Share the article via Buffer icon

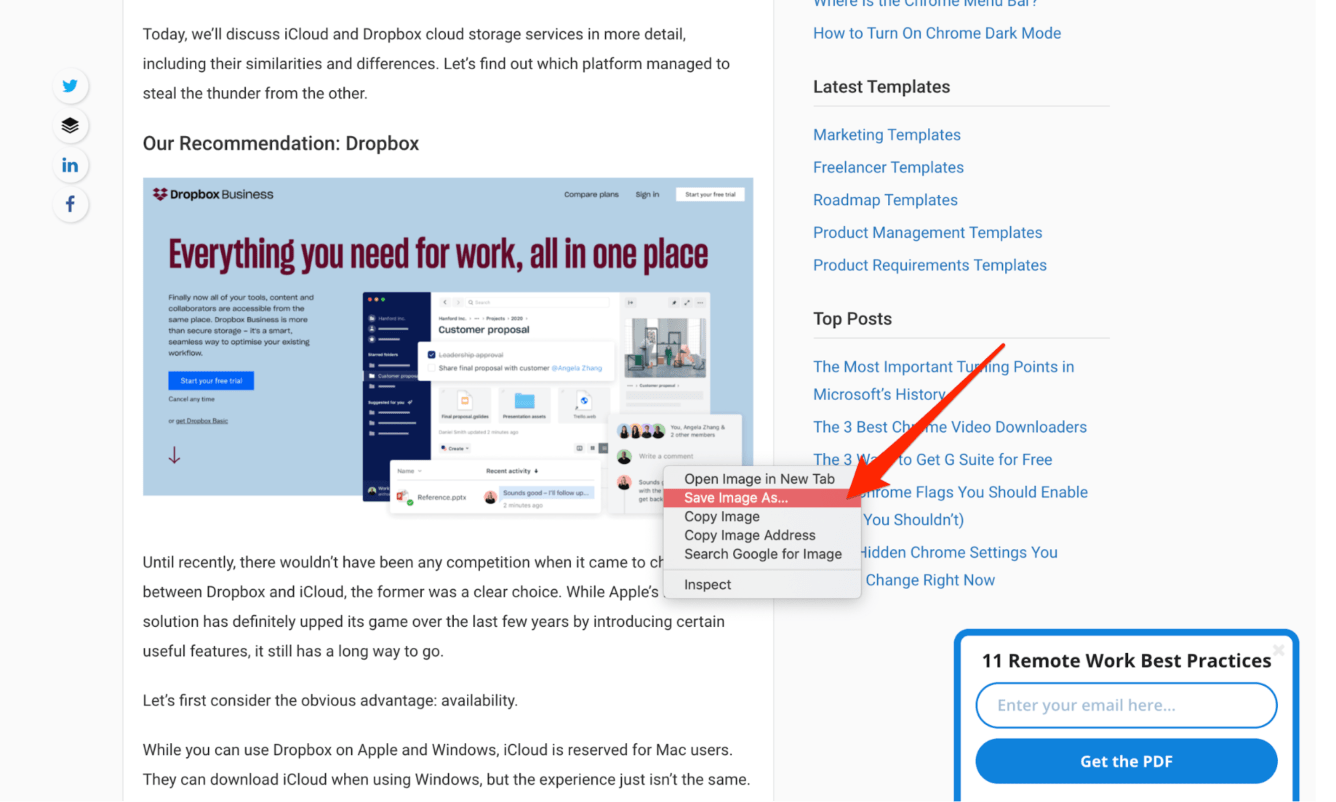click(70, 126)
